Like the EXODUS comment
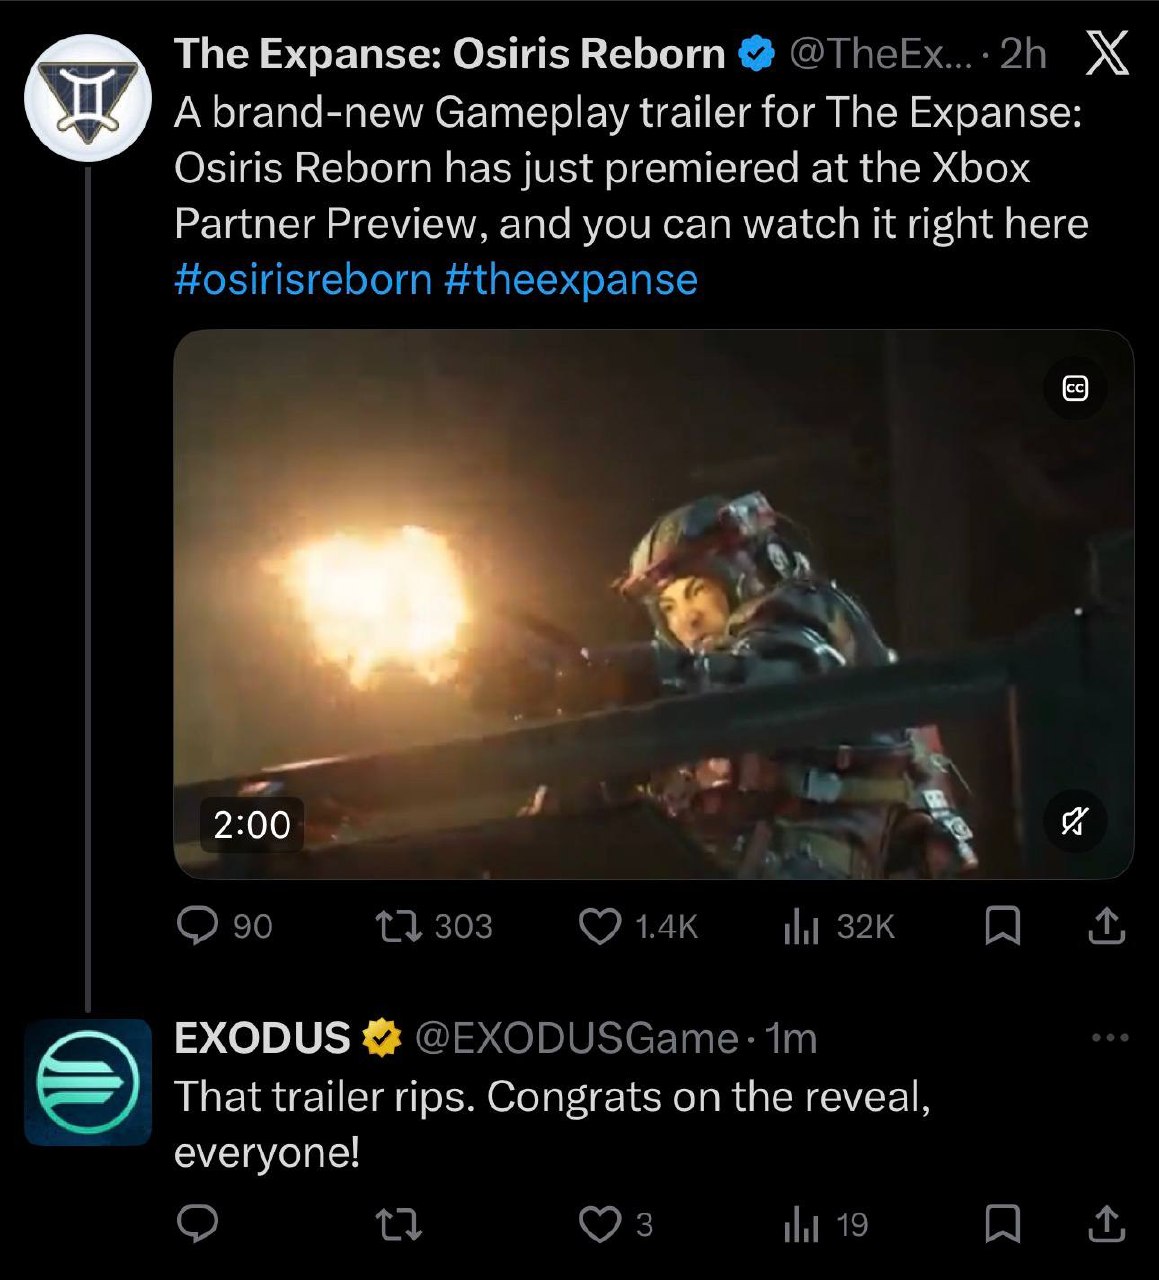The height and width of the screenshot is (1280, 1159). point(600,1224)
